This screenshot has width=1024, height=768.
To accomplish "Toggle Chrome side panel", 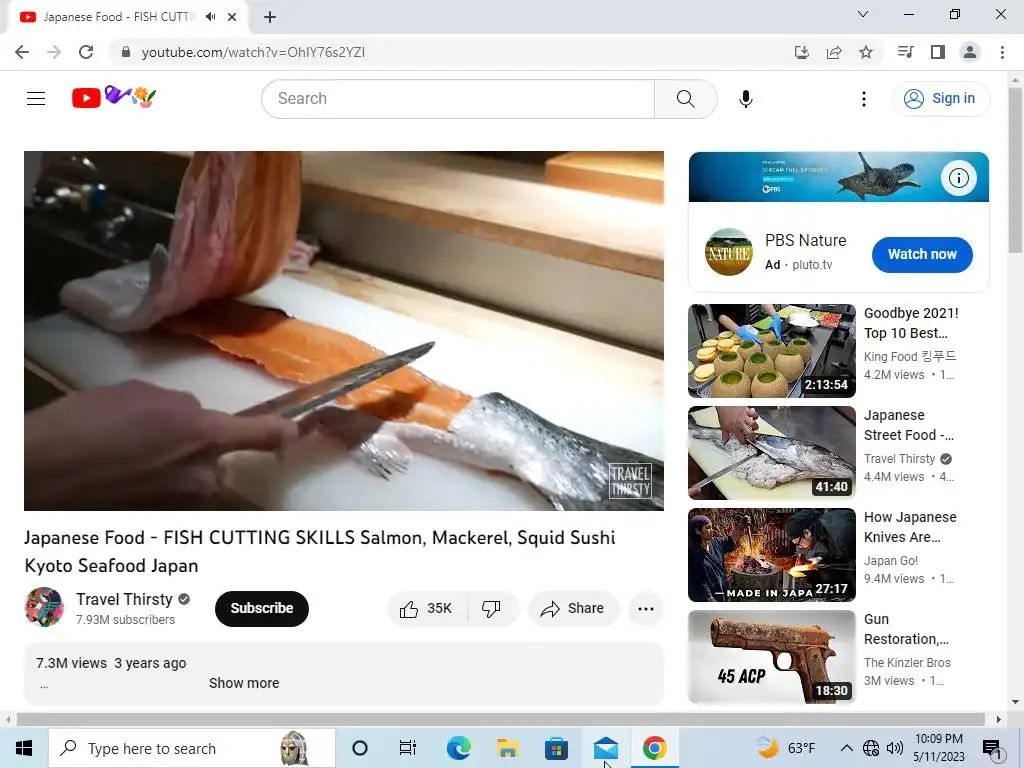I will [x=938, y=52].
